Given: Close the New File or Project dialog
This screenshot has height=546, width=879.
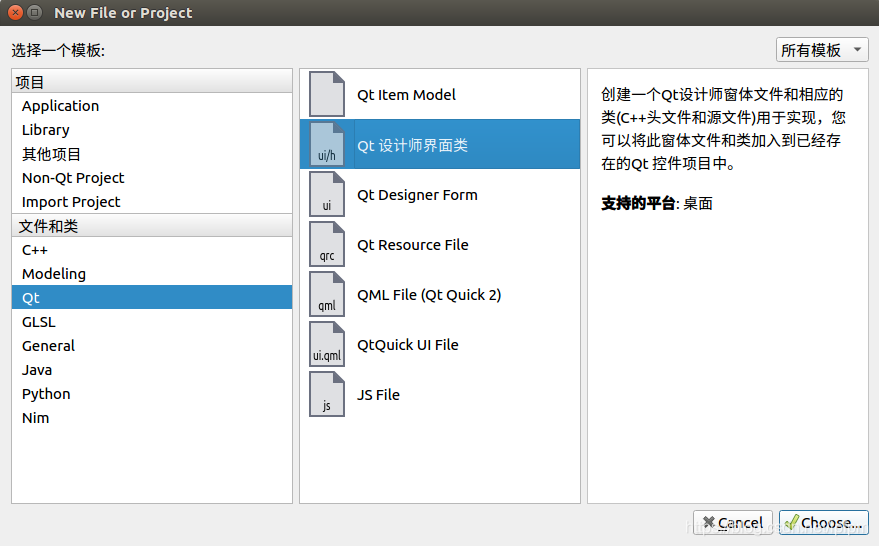Looking at the screenshot, I should point(16,12).
